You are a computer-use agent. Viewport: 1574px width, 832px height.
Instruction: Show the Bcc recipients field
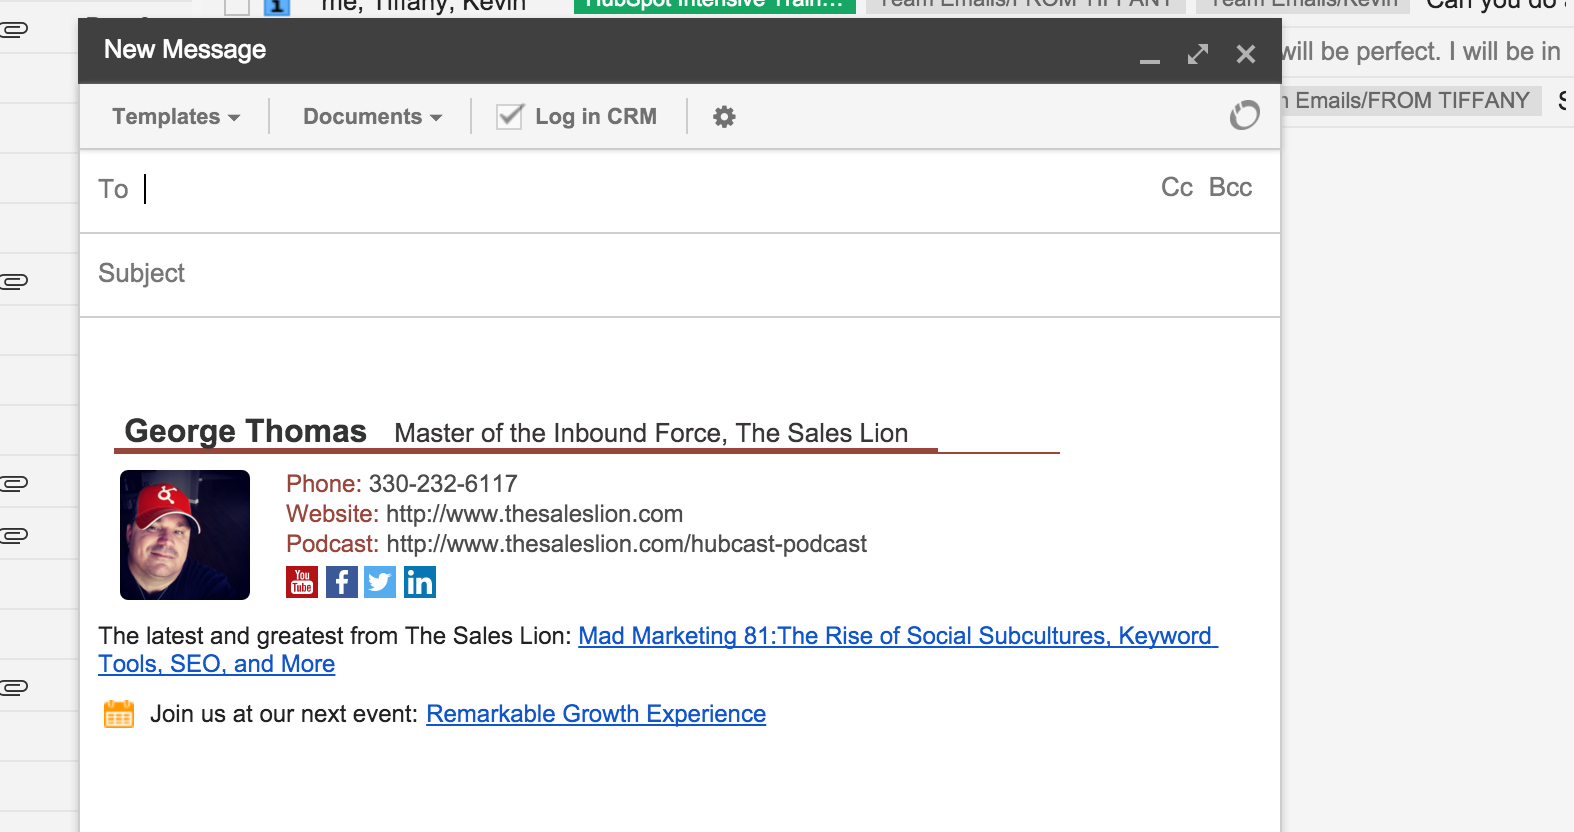(x=1230, y=188)
